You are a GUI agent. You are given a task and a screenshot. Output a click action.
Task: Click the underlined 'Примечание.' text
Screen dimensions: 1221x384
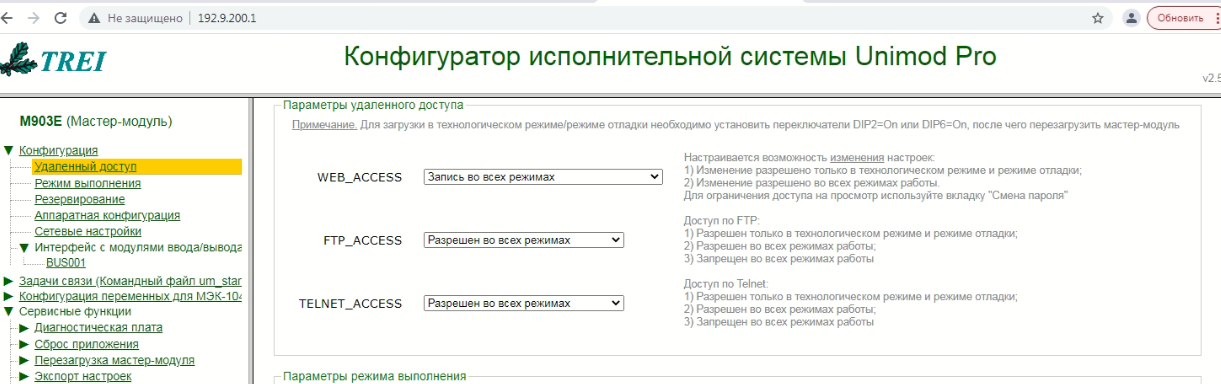323,125
